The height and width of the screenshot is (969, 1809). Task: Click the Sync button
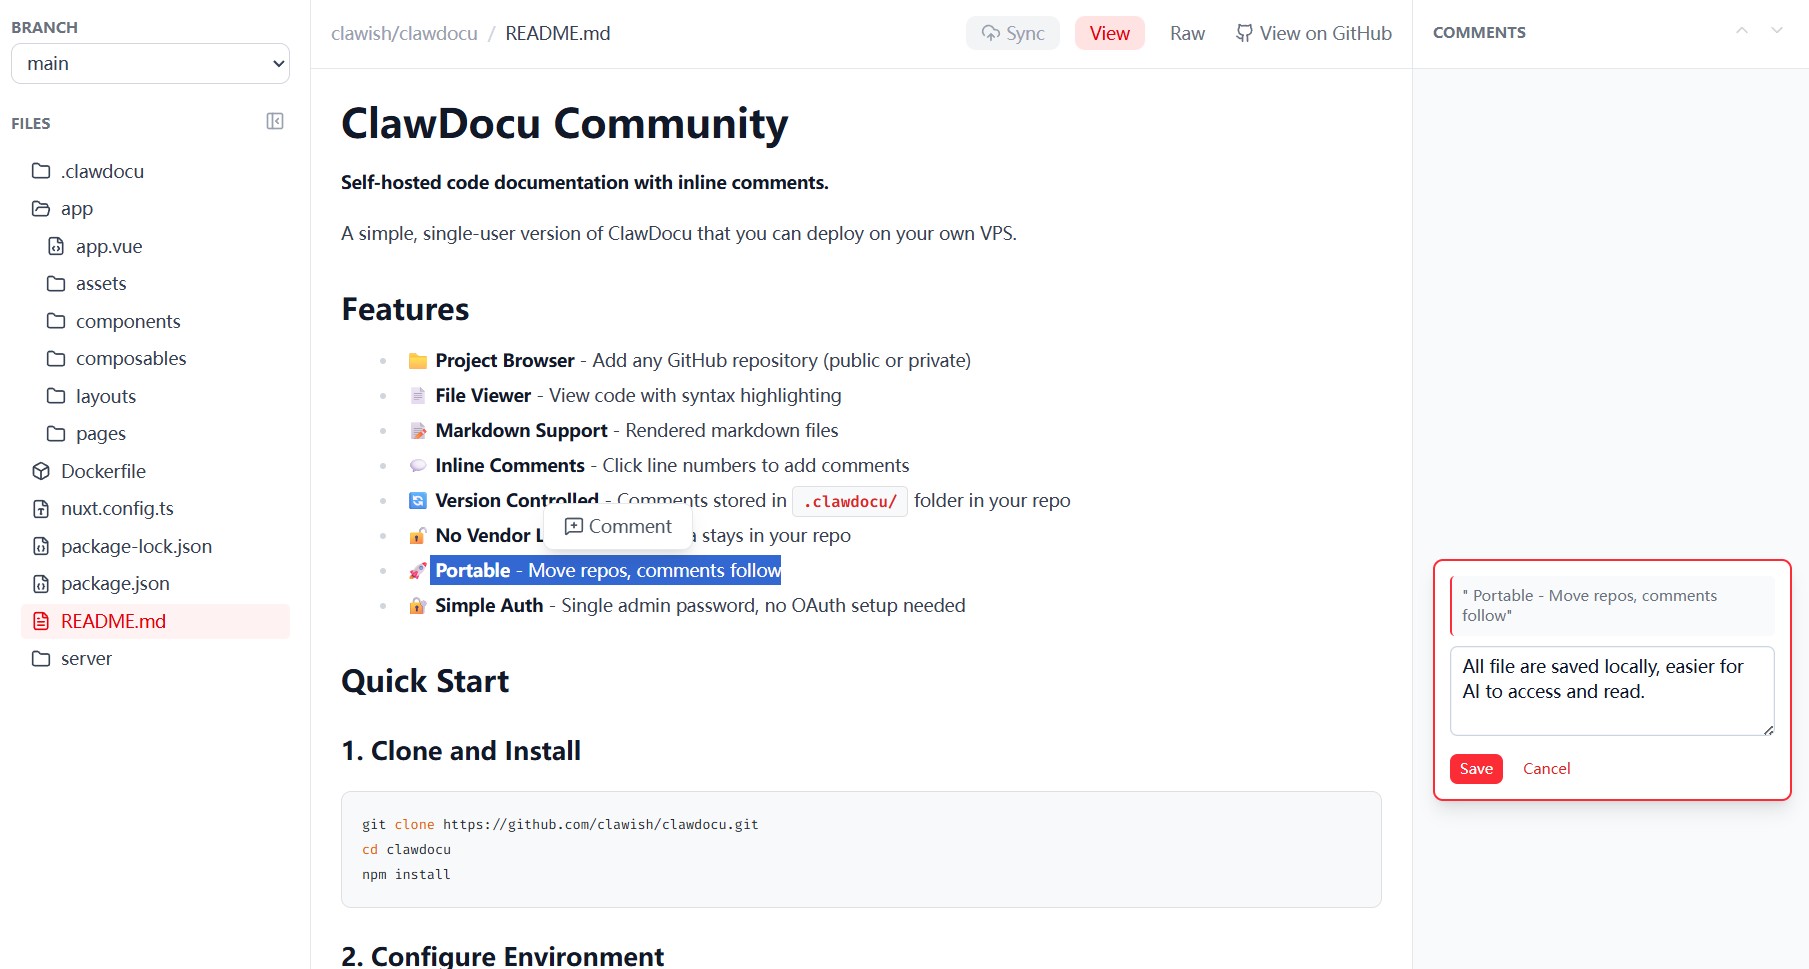coord(1013,33)
